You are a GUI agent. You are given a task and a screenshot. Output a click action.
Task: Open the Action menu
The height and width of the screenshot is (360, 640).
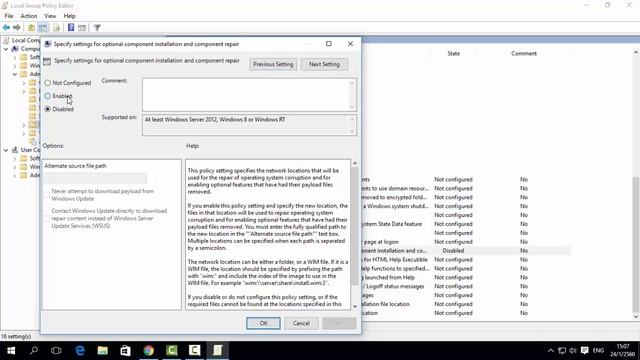pos(29,16)
